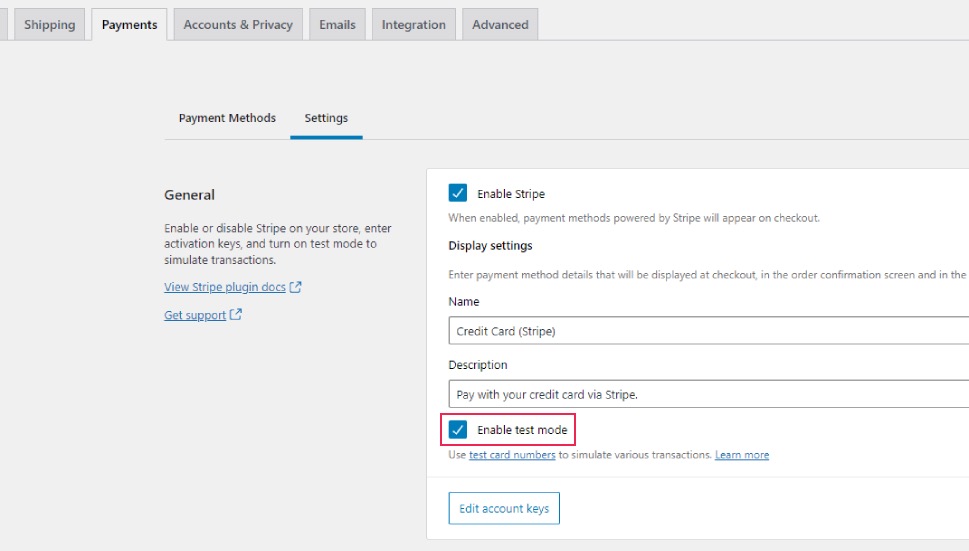The width and height of the screenshot is (969, 551).
Task: Open View Stripe plugin docs link
Action: pos(225,287)
